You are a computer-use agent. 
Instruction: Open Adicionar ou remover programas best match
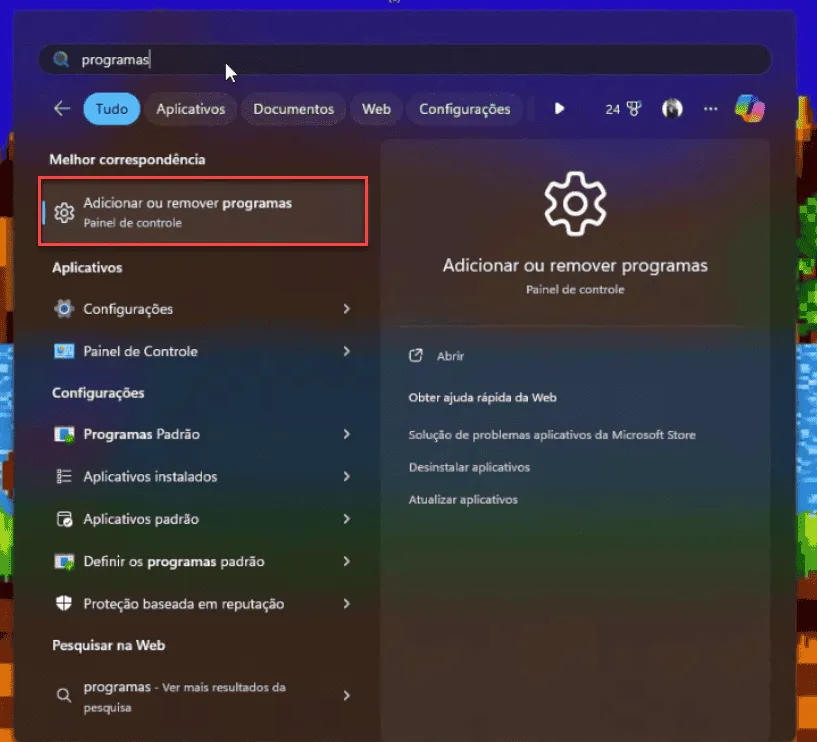point(203,211)
